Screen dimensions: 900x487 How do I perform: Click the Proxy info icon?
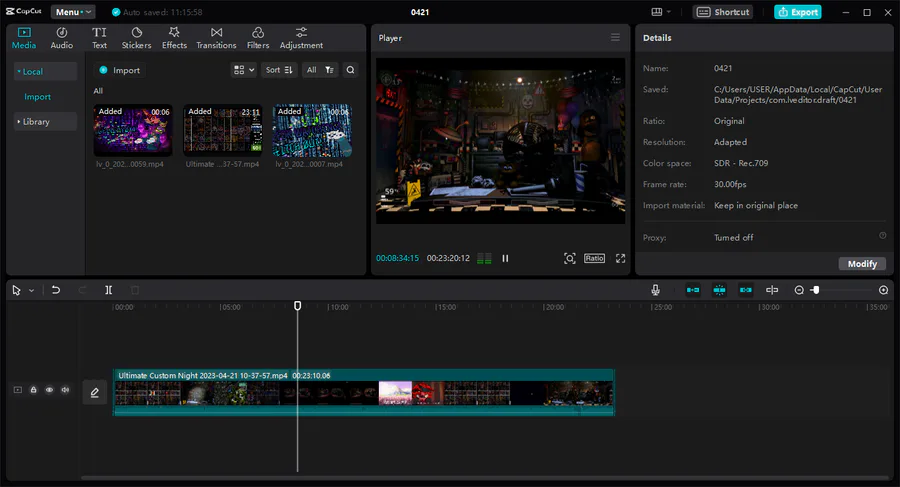(x=883, y=235)
